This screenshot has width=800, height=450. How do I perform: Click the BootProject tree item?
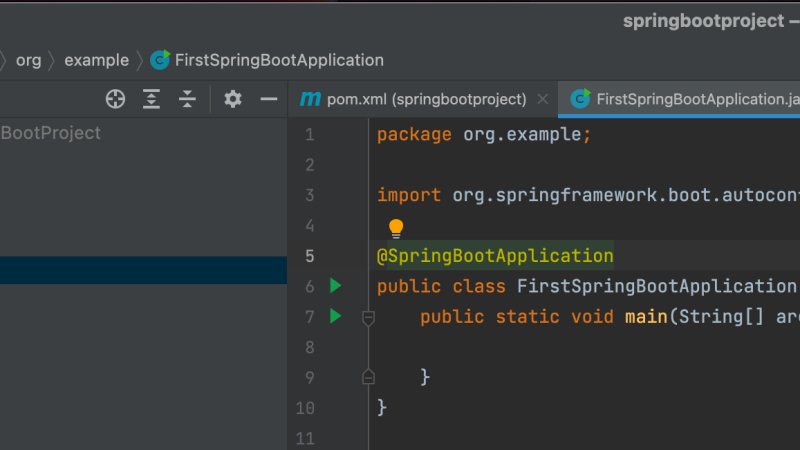point(51,133)
